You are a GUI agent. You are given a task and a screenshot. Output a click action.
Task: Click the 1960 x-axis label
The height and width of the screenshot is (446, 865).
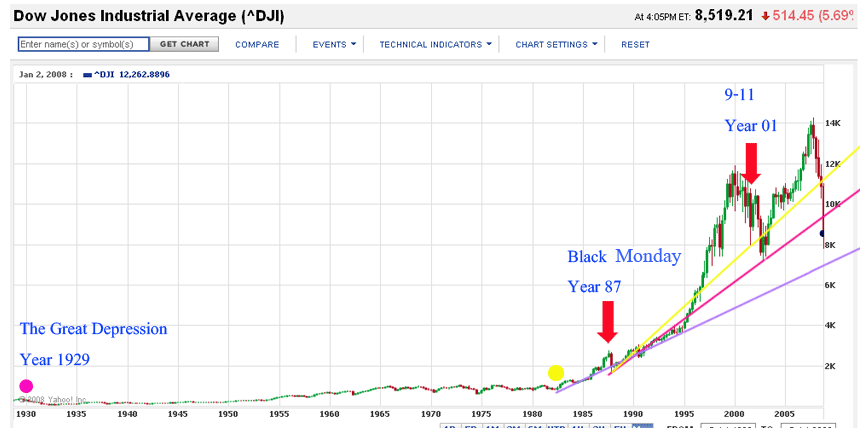click(x=329, y=414)
